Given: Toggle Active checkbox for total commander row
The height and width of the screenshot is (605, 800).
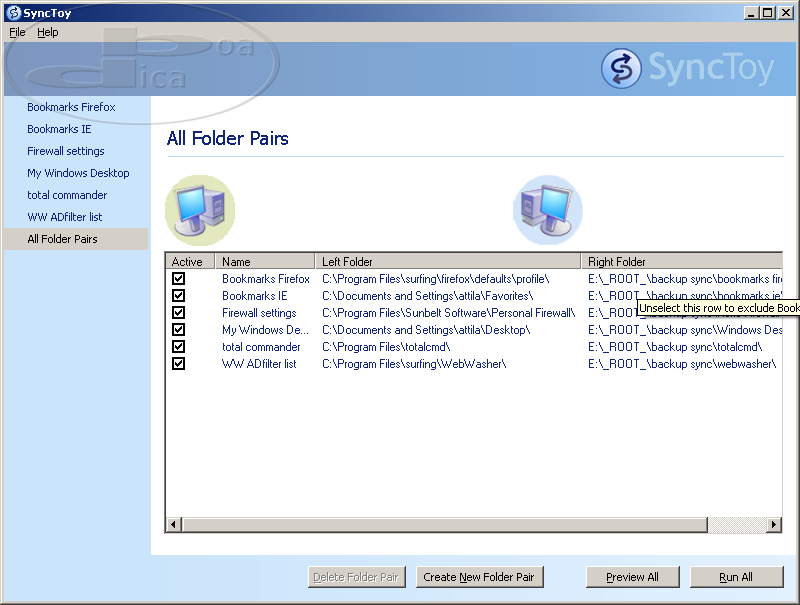Looking at the screenshot, I should (178, 347).
